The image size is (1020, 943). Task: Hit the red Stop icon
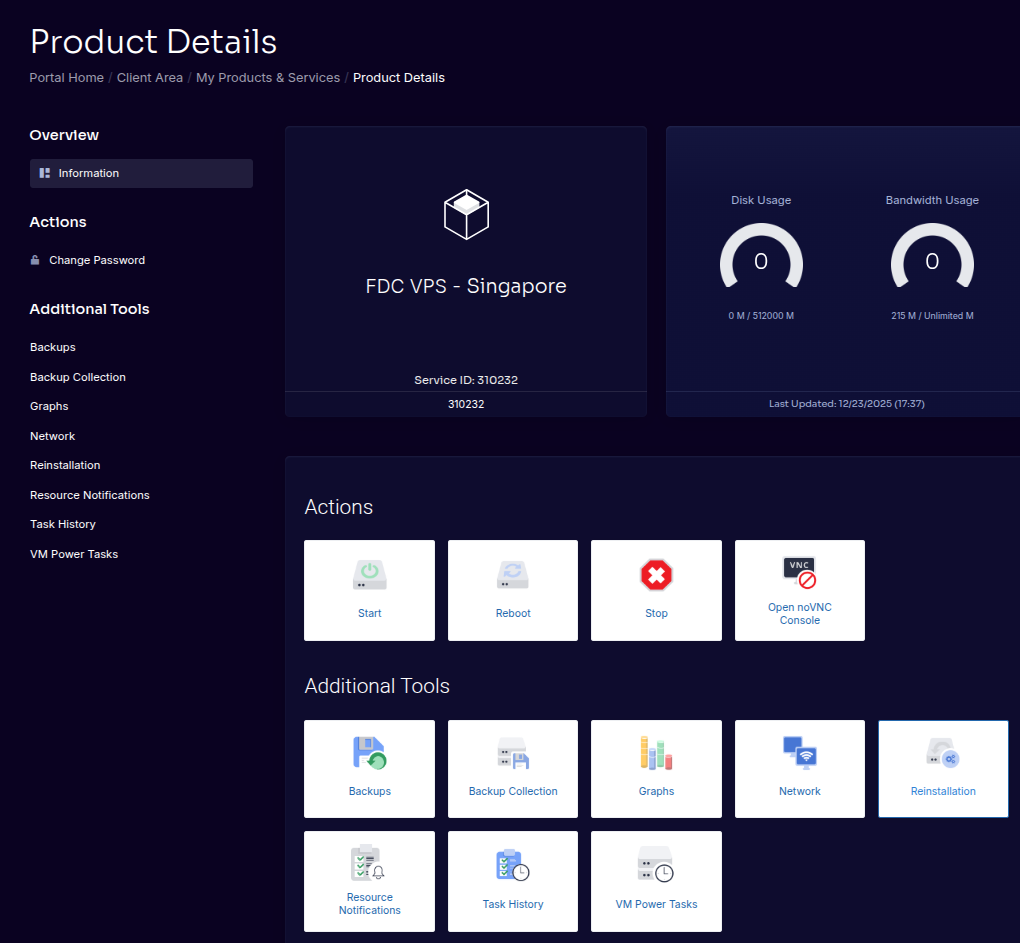[656, 575]
